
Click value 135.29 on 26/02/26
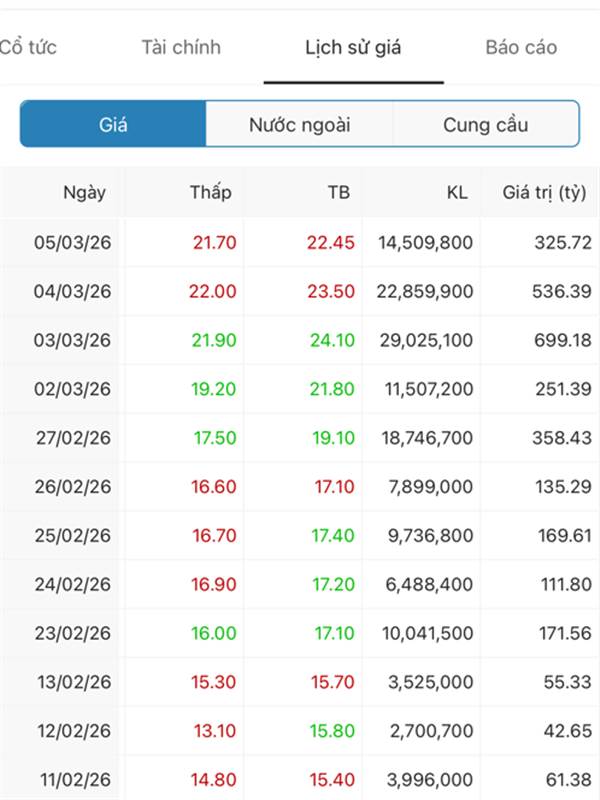tap(565, 487)
